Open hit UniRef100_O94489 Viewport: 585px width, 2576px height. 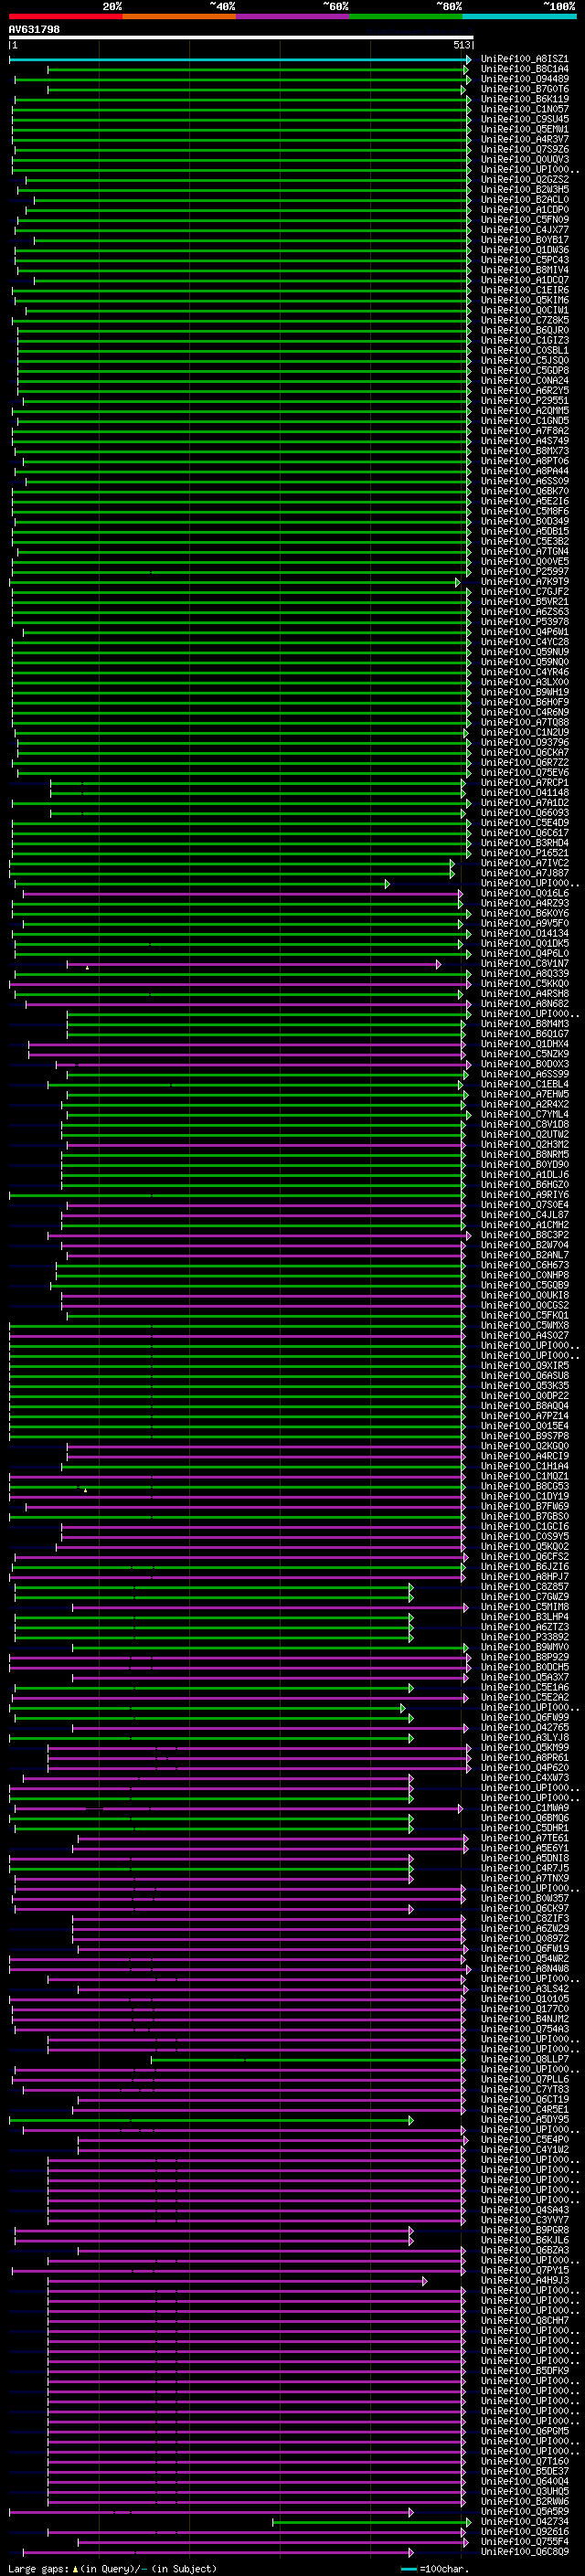pos(524,80)
